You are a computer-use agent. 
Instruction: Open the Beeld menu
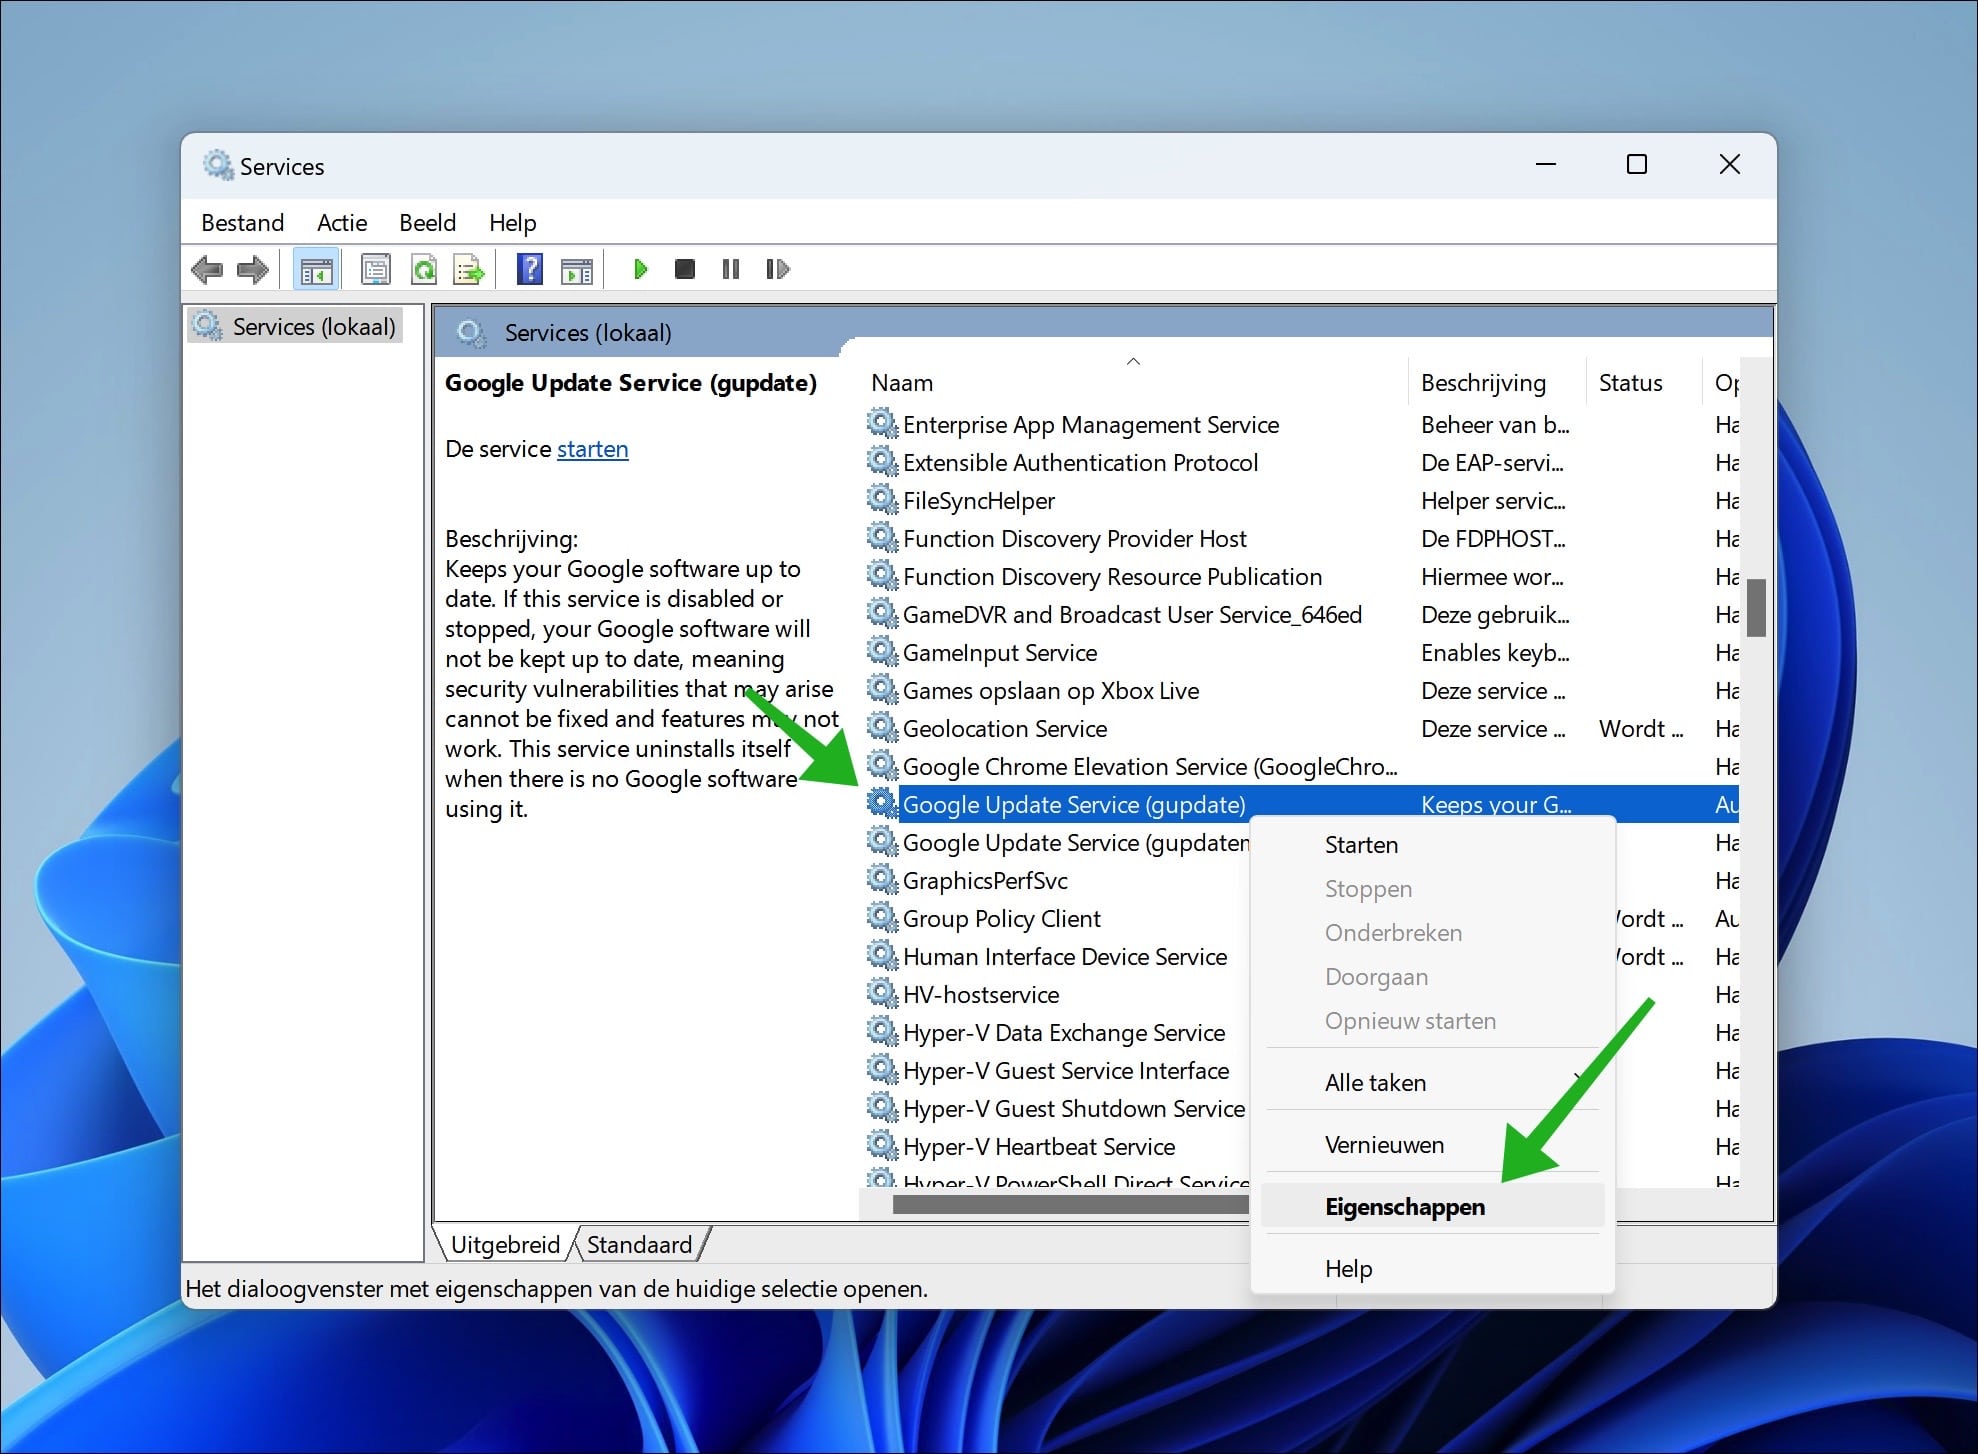427,222
